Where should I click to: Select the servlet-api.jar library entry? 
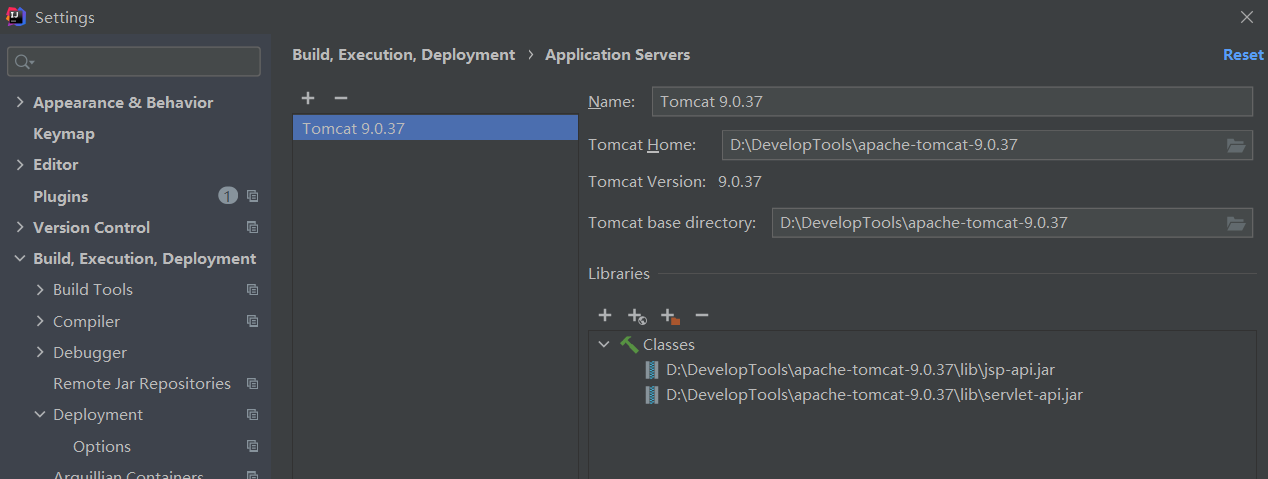coord(874,395)
